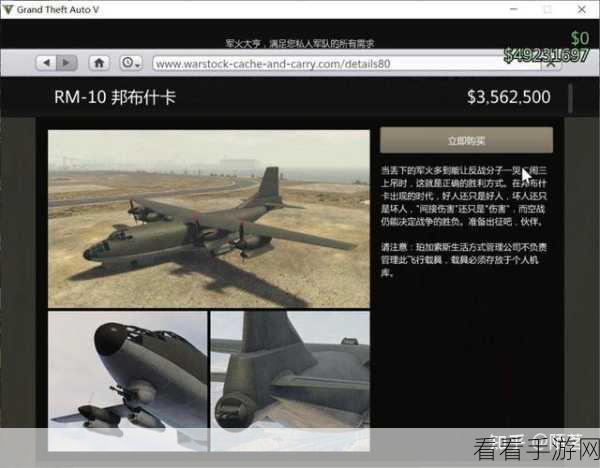Close the Grand Theft Auto V window
This screenshot has height=468, width=600.
pyautogui.click(x=582, y=9)
